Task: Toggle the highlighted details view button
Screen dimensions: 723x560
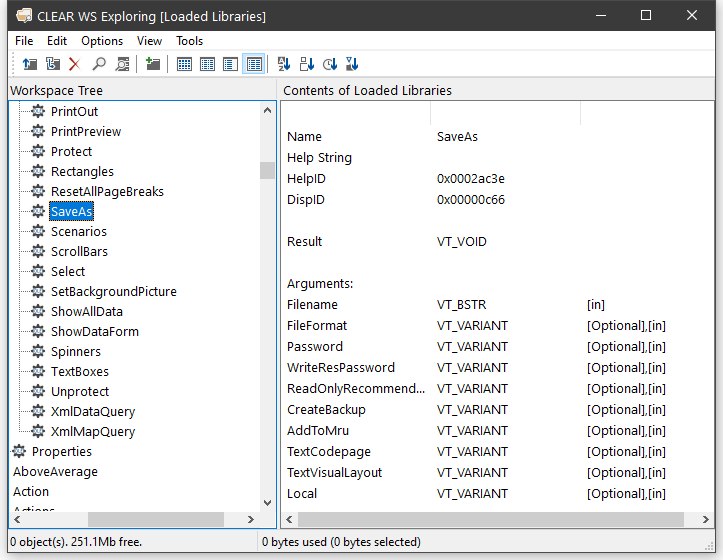Action: pyautogui.click(x=254, y=64)
